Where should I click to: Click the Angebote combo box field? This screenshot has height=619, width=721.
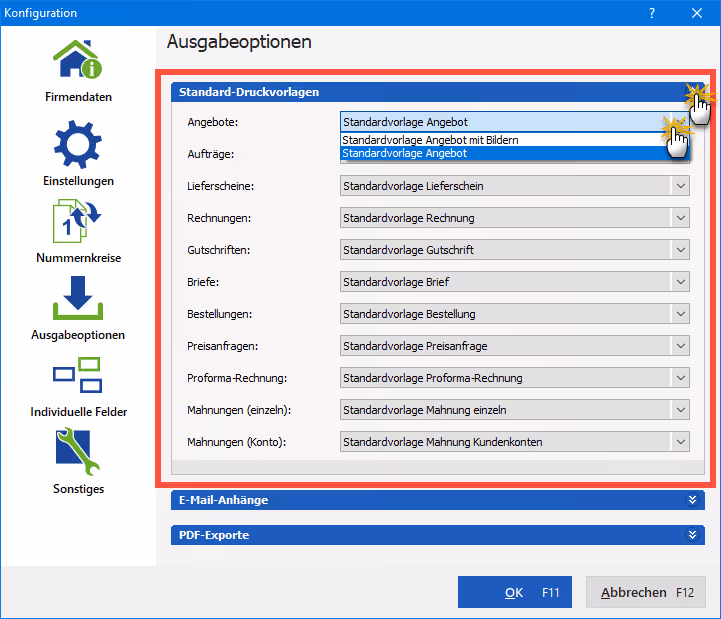pos(515,122)
